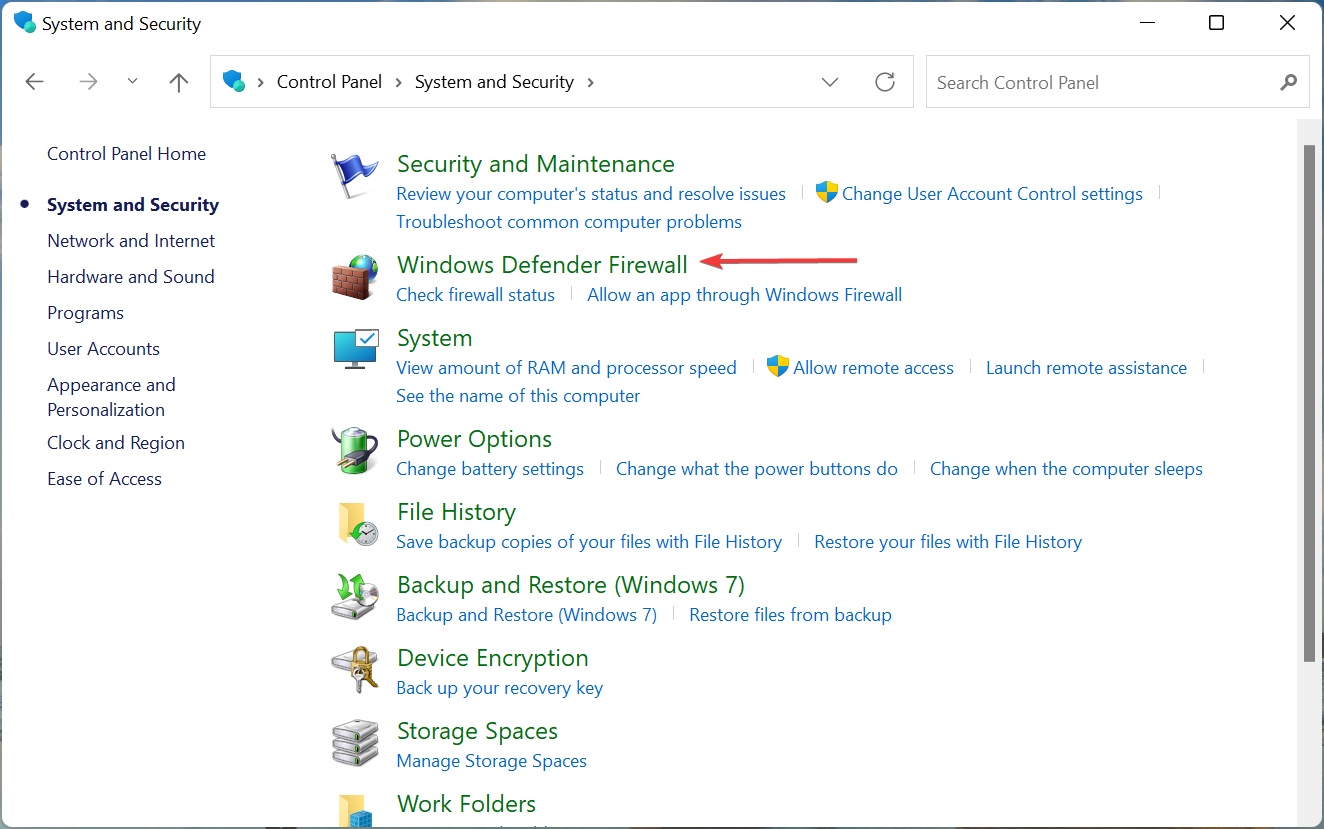Screen dimensions: 1324x829
Task: Select Control Panel in the breadcrumb path
Action: point(329,82)
